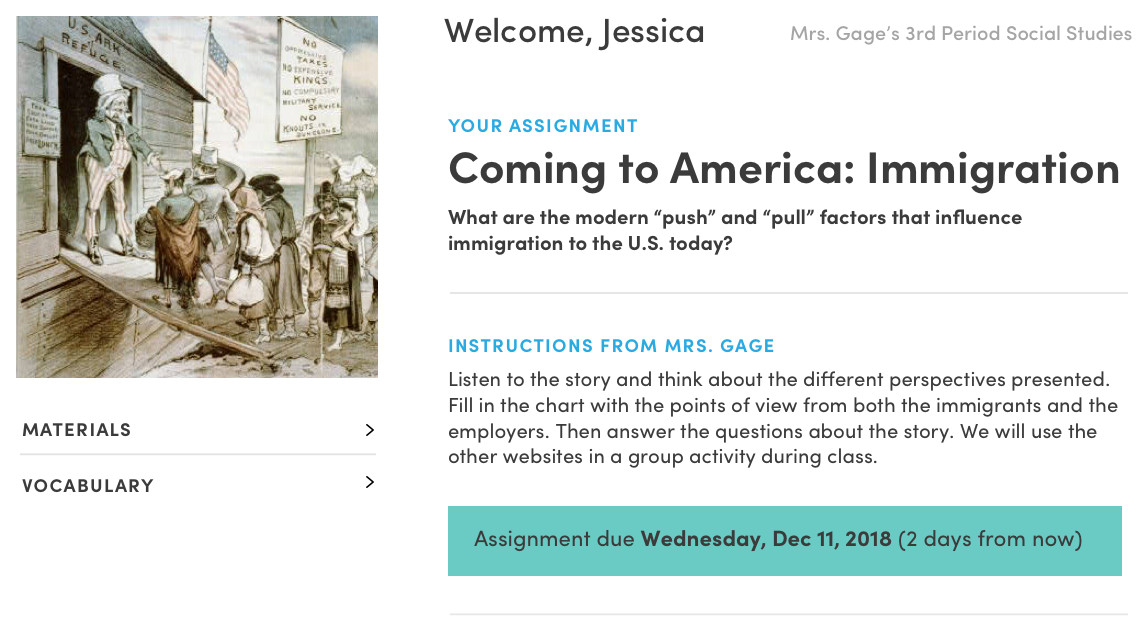The width and height of the screenshot is (1136, 639).
Task: Open the VOCABULARY sidebar item
Action: tap(198, 485)
